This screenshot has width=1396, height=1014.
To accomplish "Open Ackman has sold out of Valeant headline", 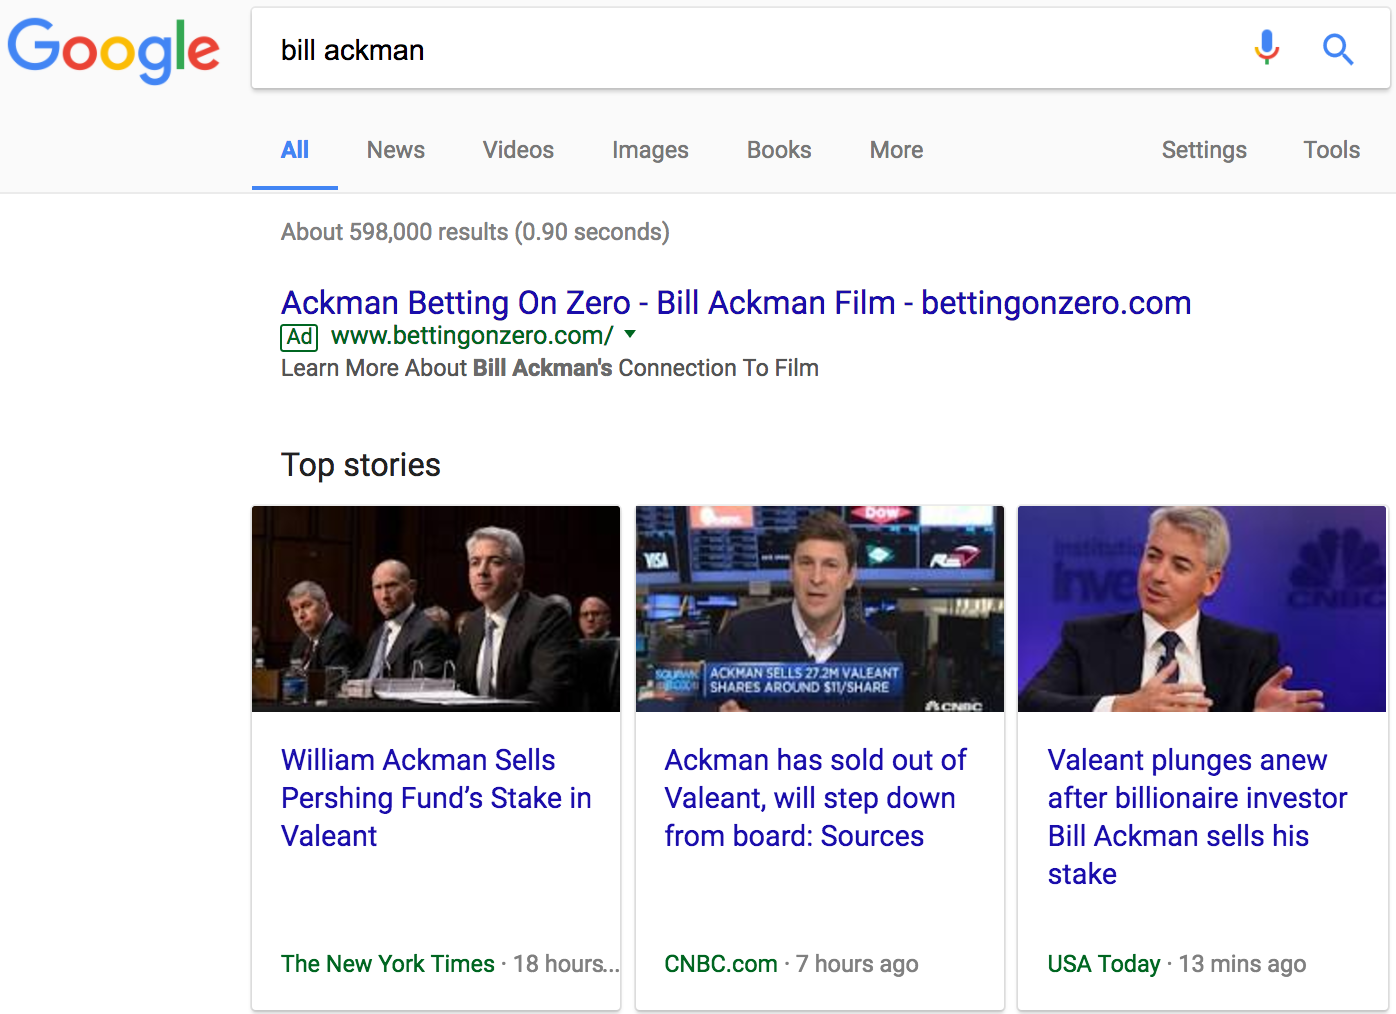I will [x=815, y=798].
